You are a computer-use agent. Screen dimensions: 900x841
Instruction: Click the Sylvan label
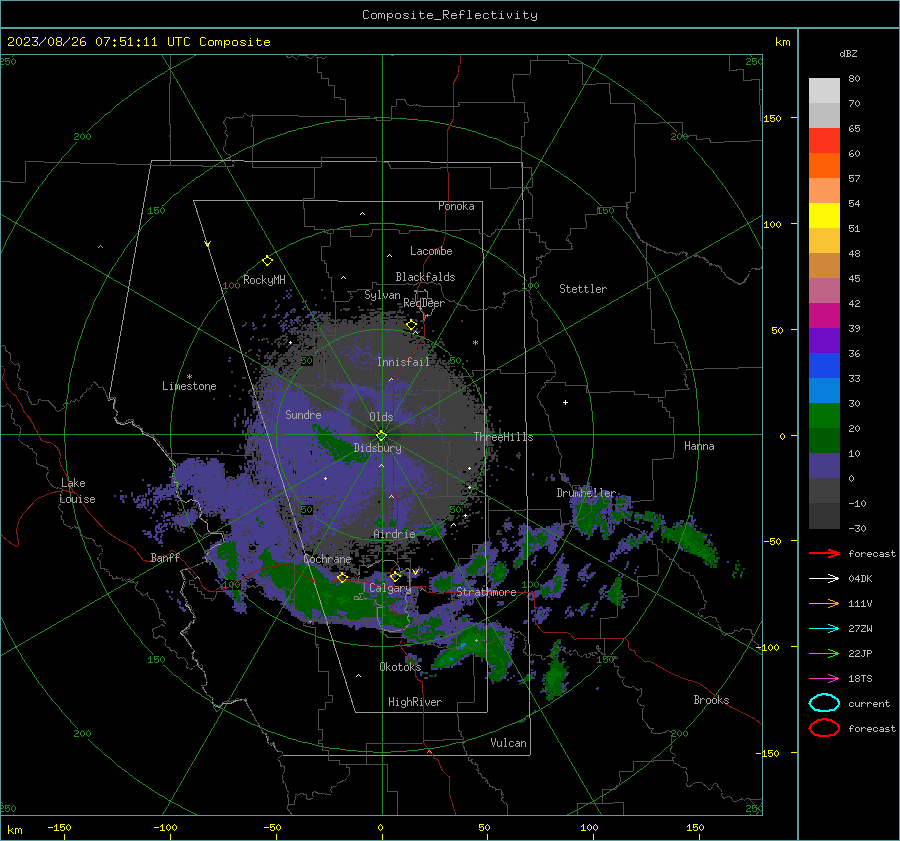click(382, 295)
